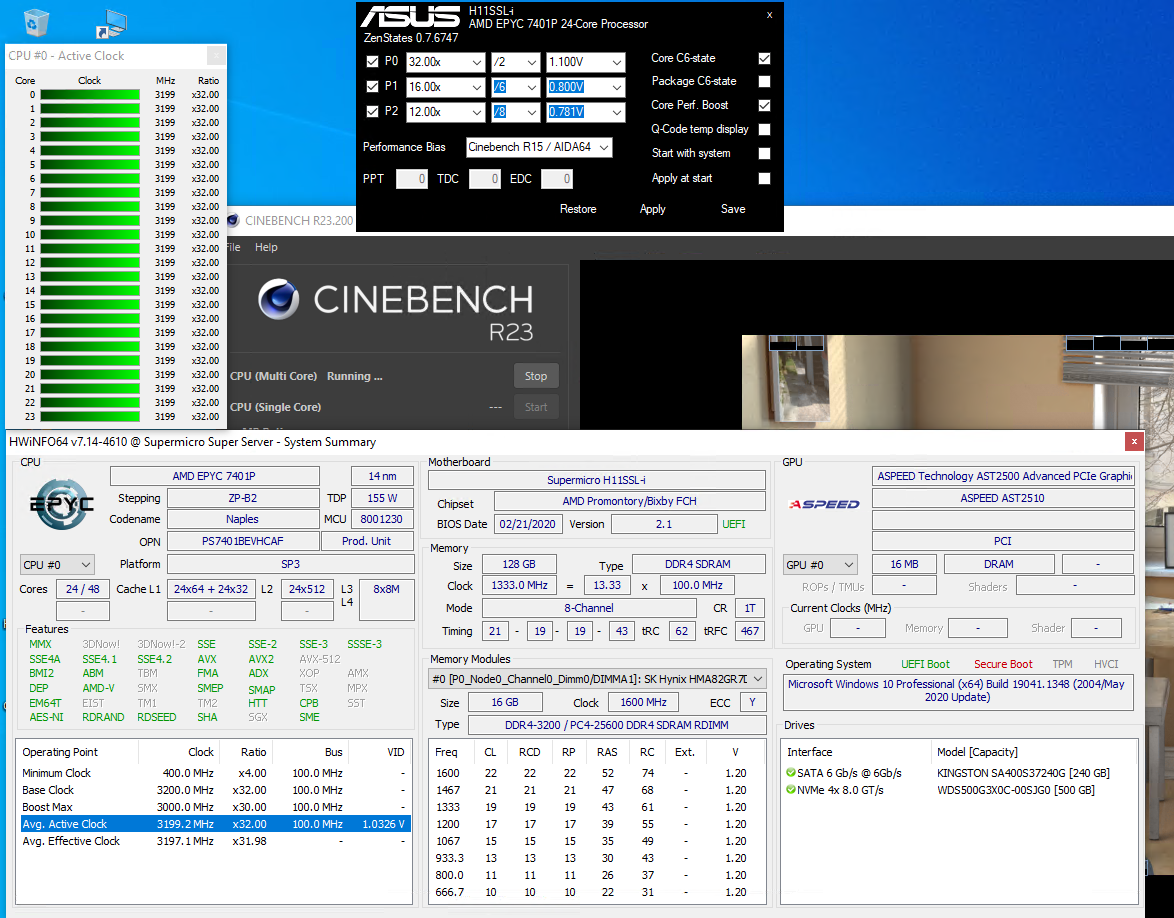
Task: Click the PPT value input field
Action: click(412, 179)
